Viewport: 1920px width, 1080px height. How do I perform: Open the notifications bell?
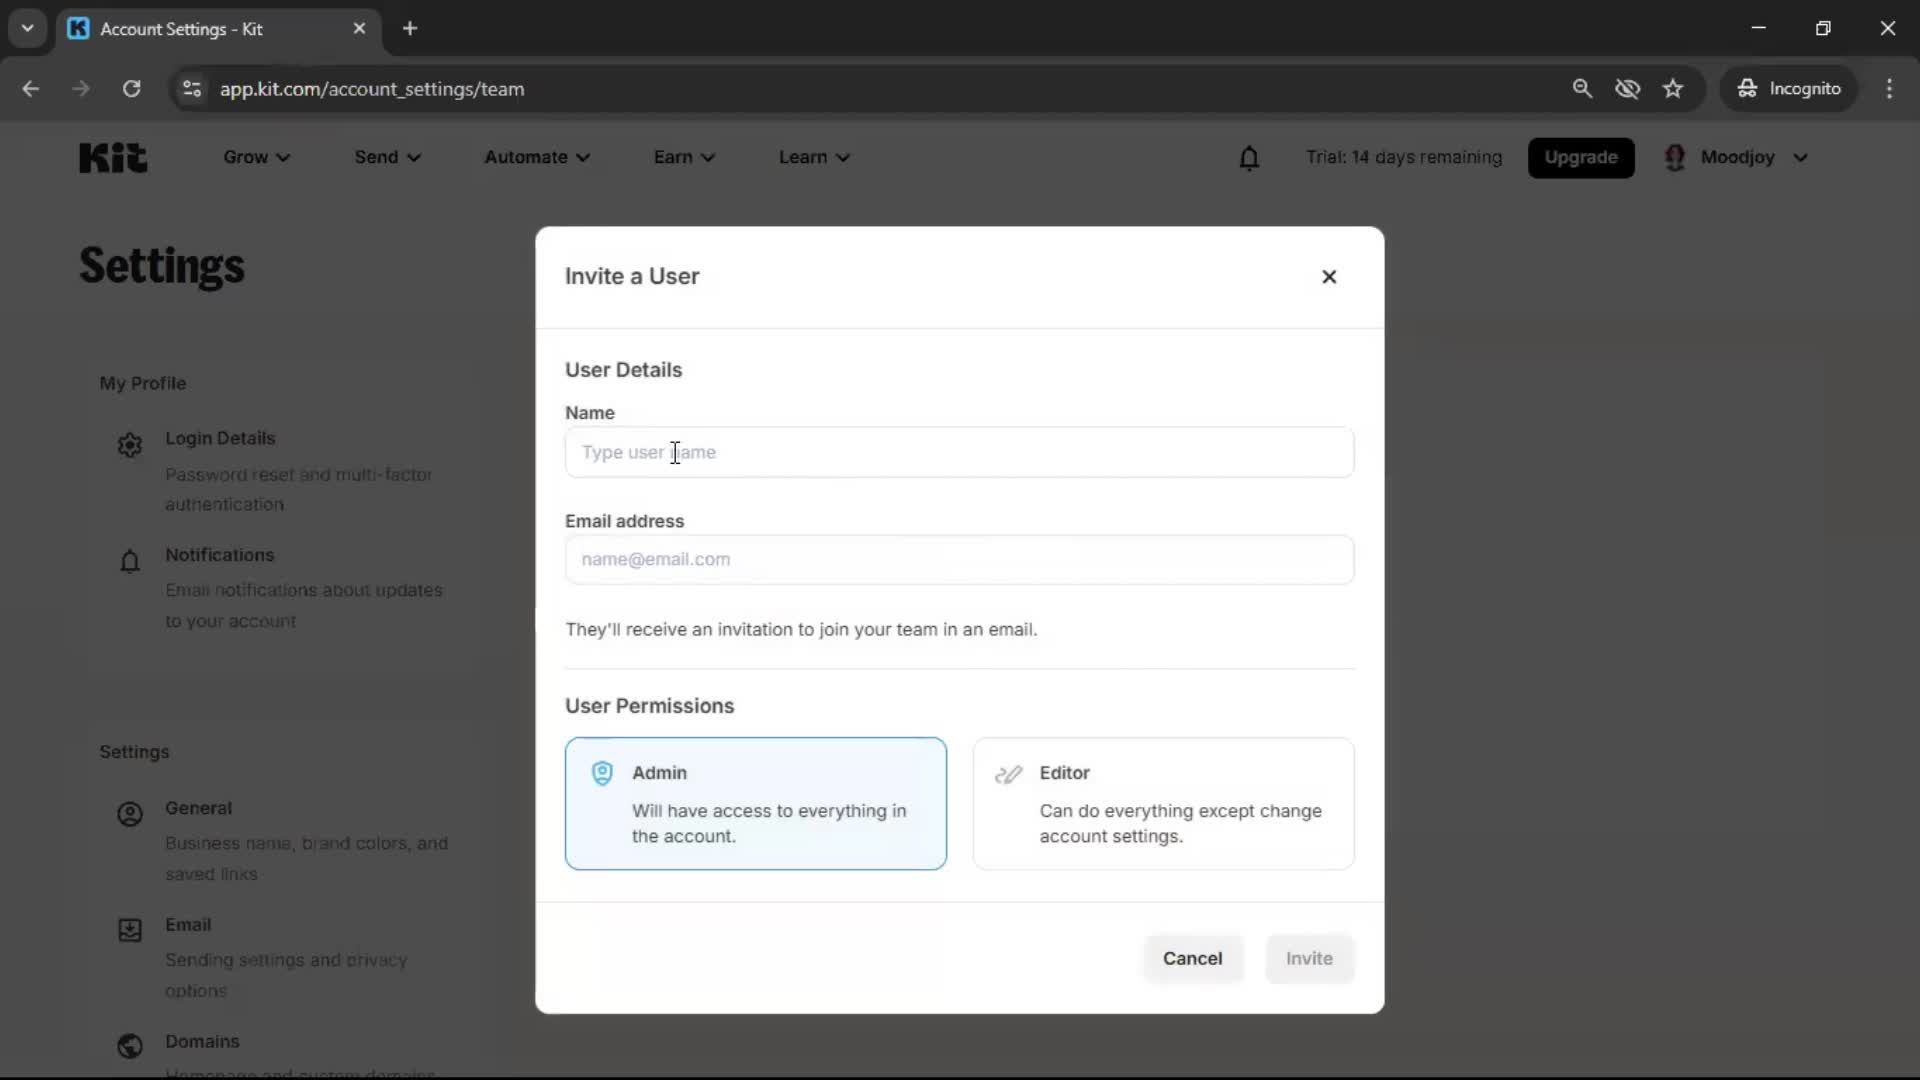pyautogui.click(x=1250, y=157)
